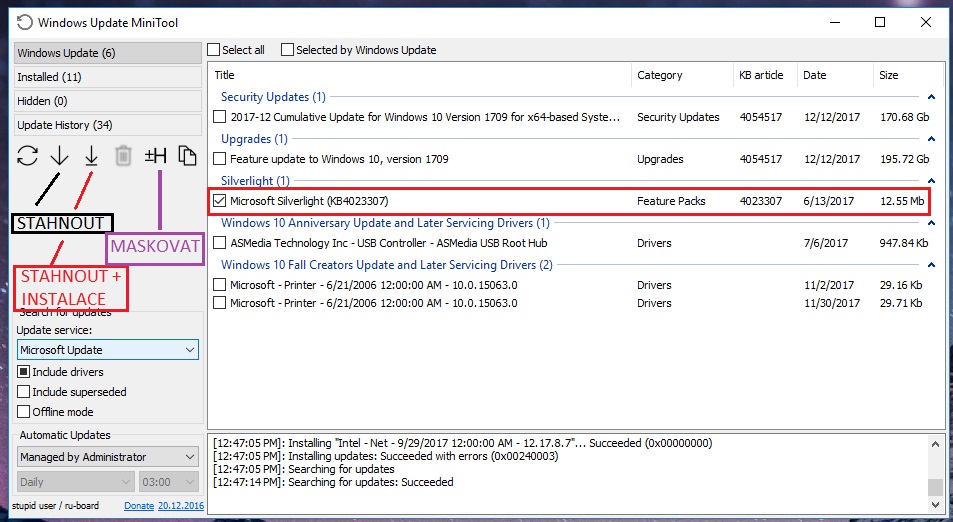Click the refresh check-for-updates icon
The image size is (953, 522).
pos(27,156)
